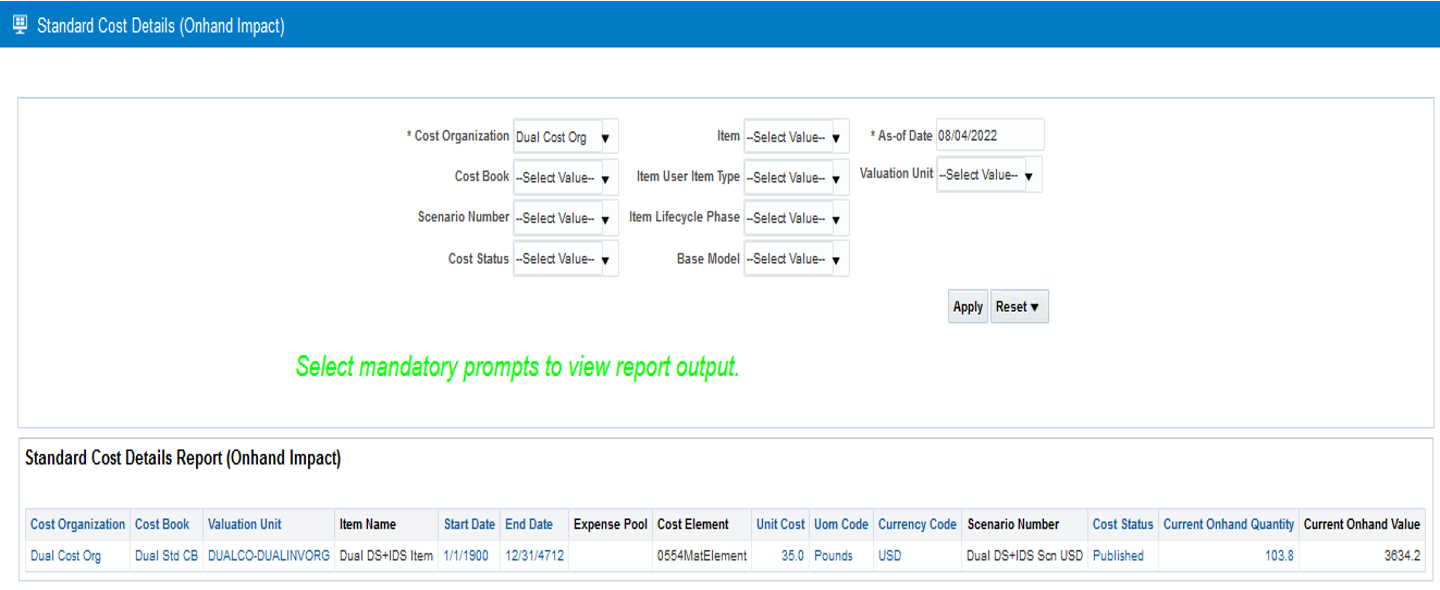Click the Uom Code column header

click(x=841, y=524)
